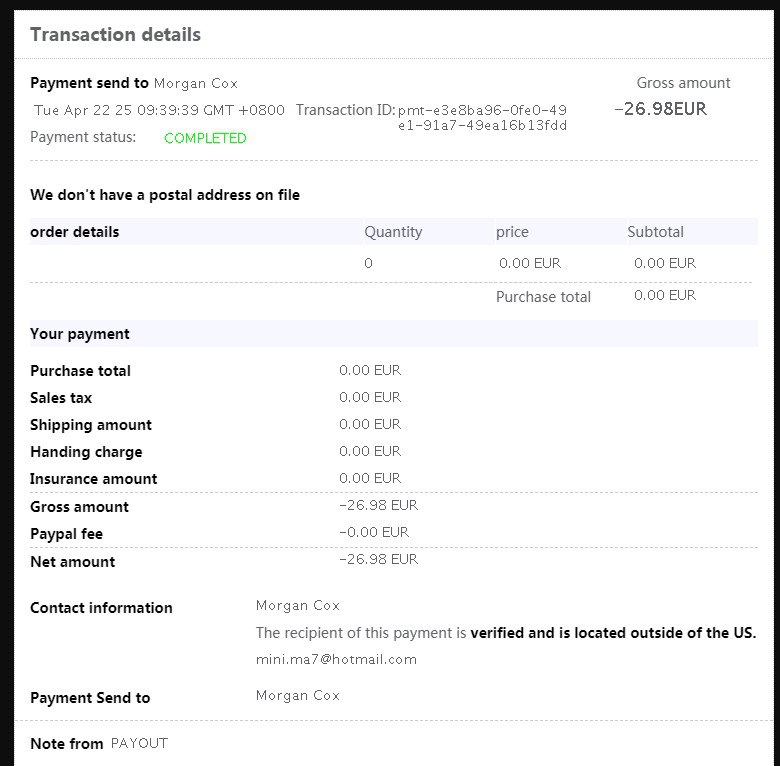
Task: Click the COMPLETED payment status
Action: point(205,138)
